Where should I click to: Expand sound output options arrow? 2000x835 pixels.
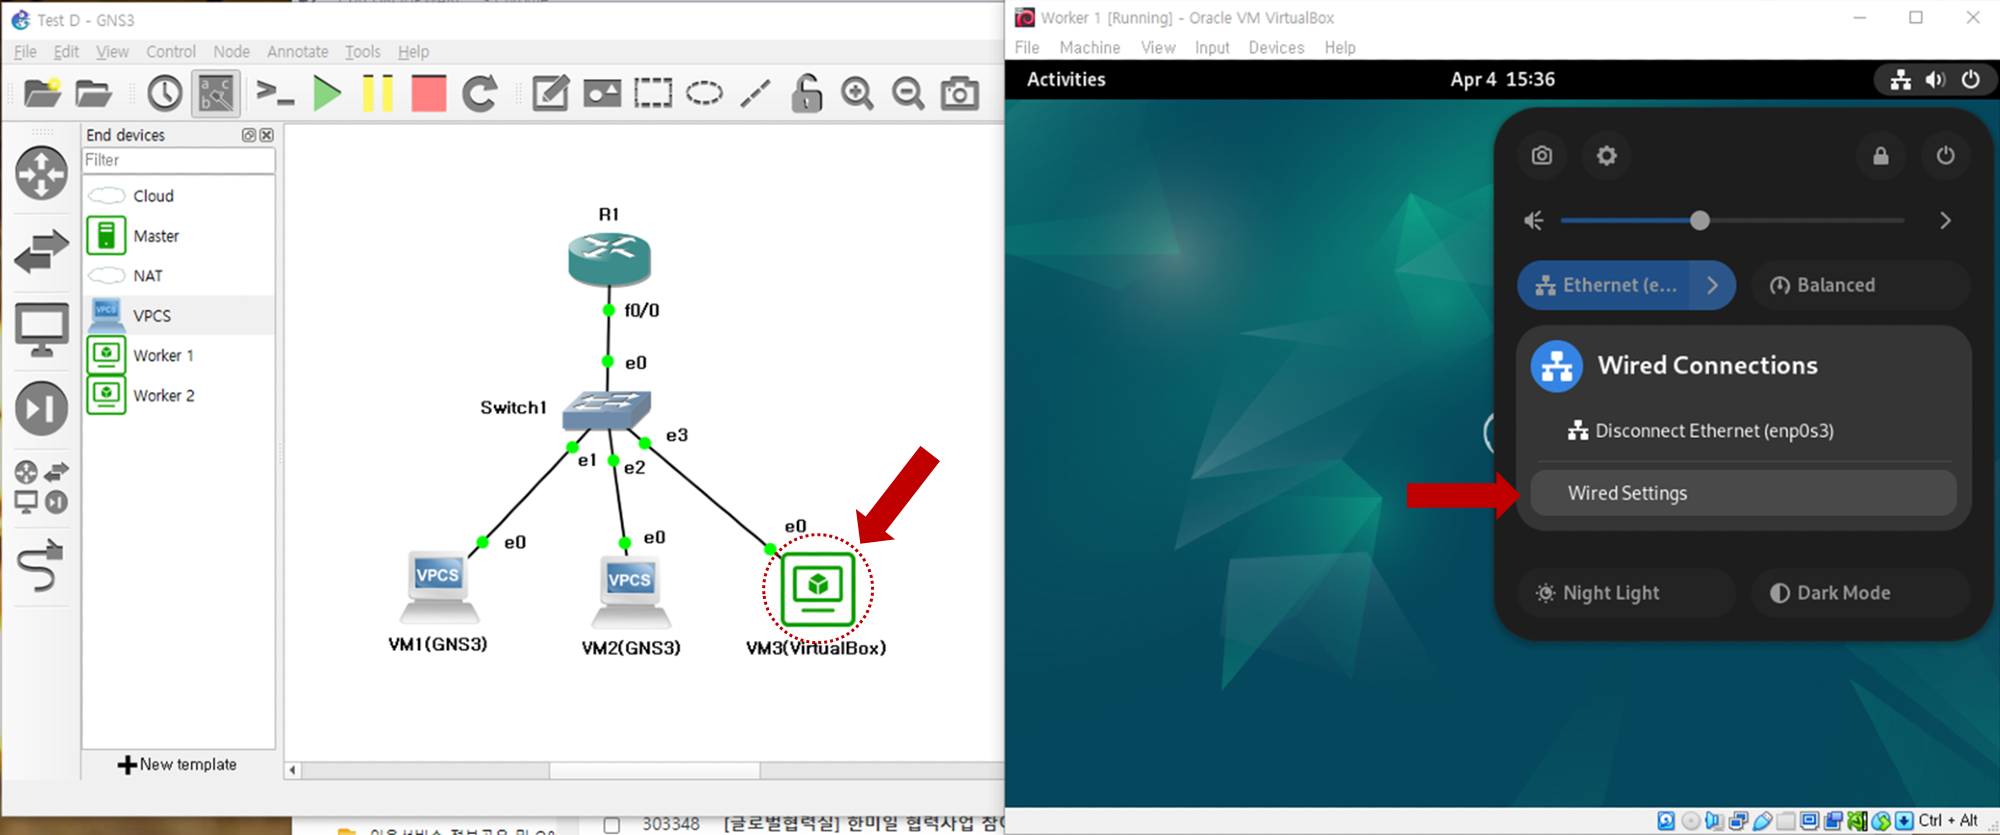pos(1945,220)
